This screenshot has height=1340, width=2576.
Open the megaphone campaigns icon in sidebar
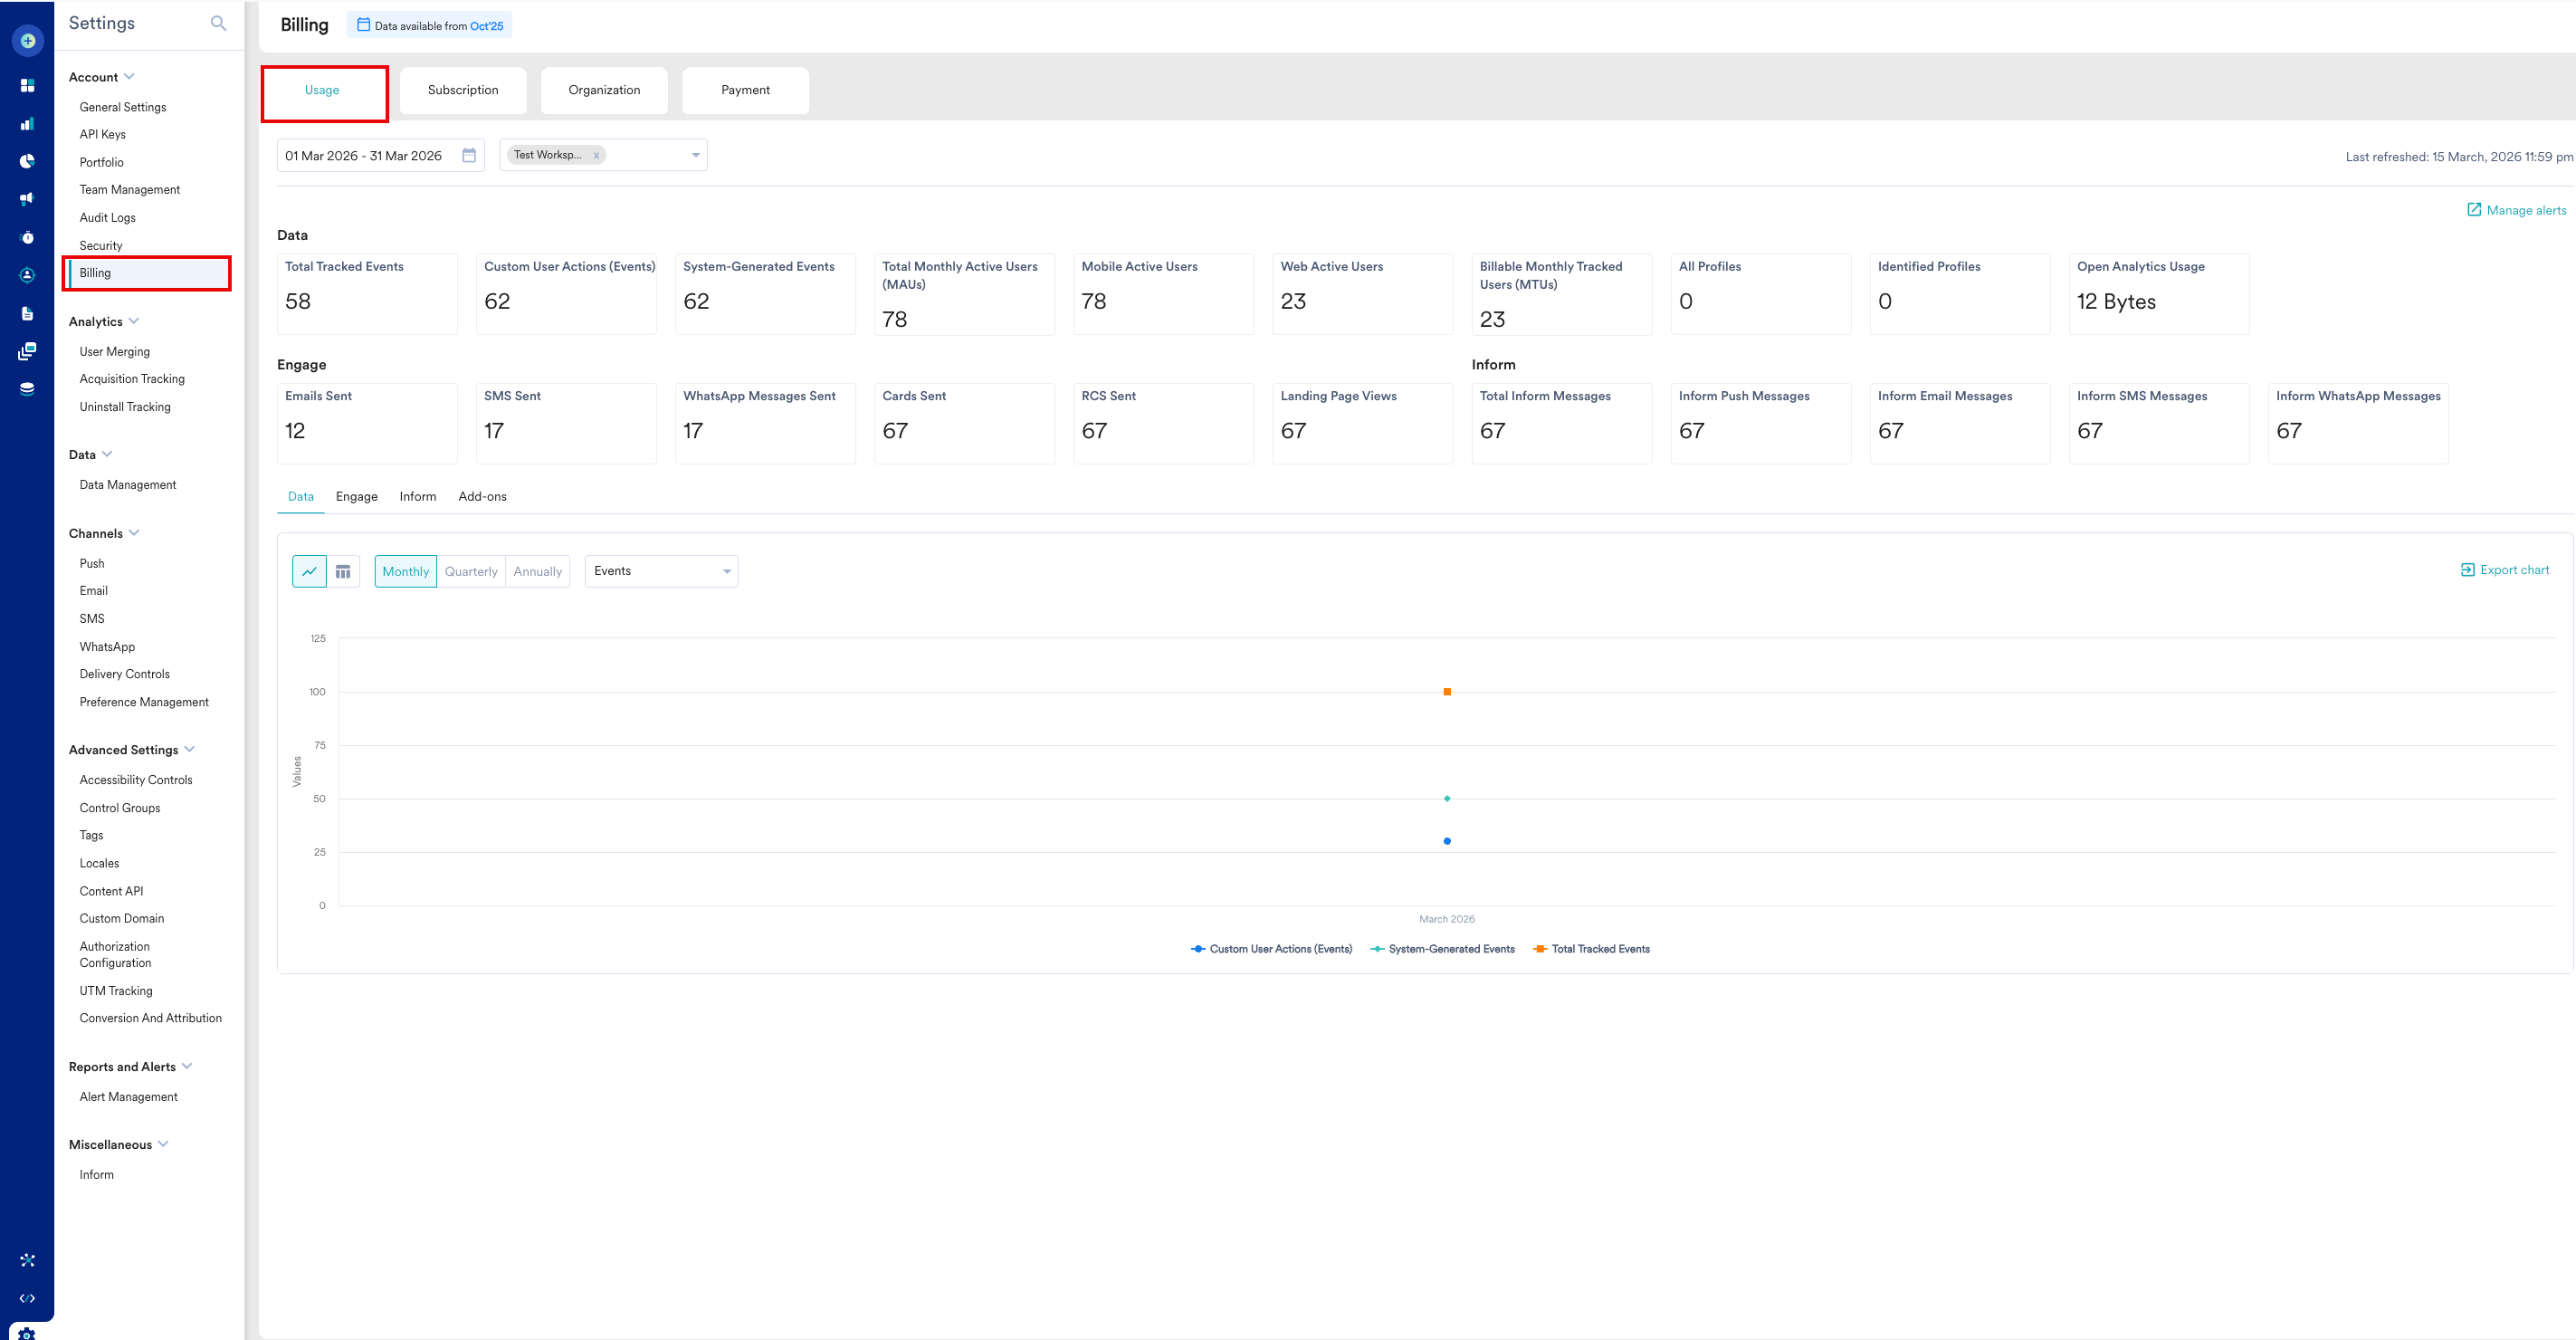[27, 198]
